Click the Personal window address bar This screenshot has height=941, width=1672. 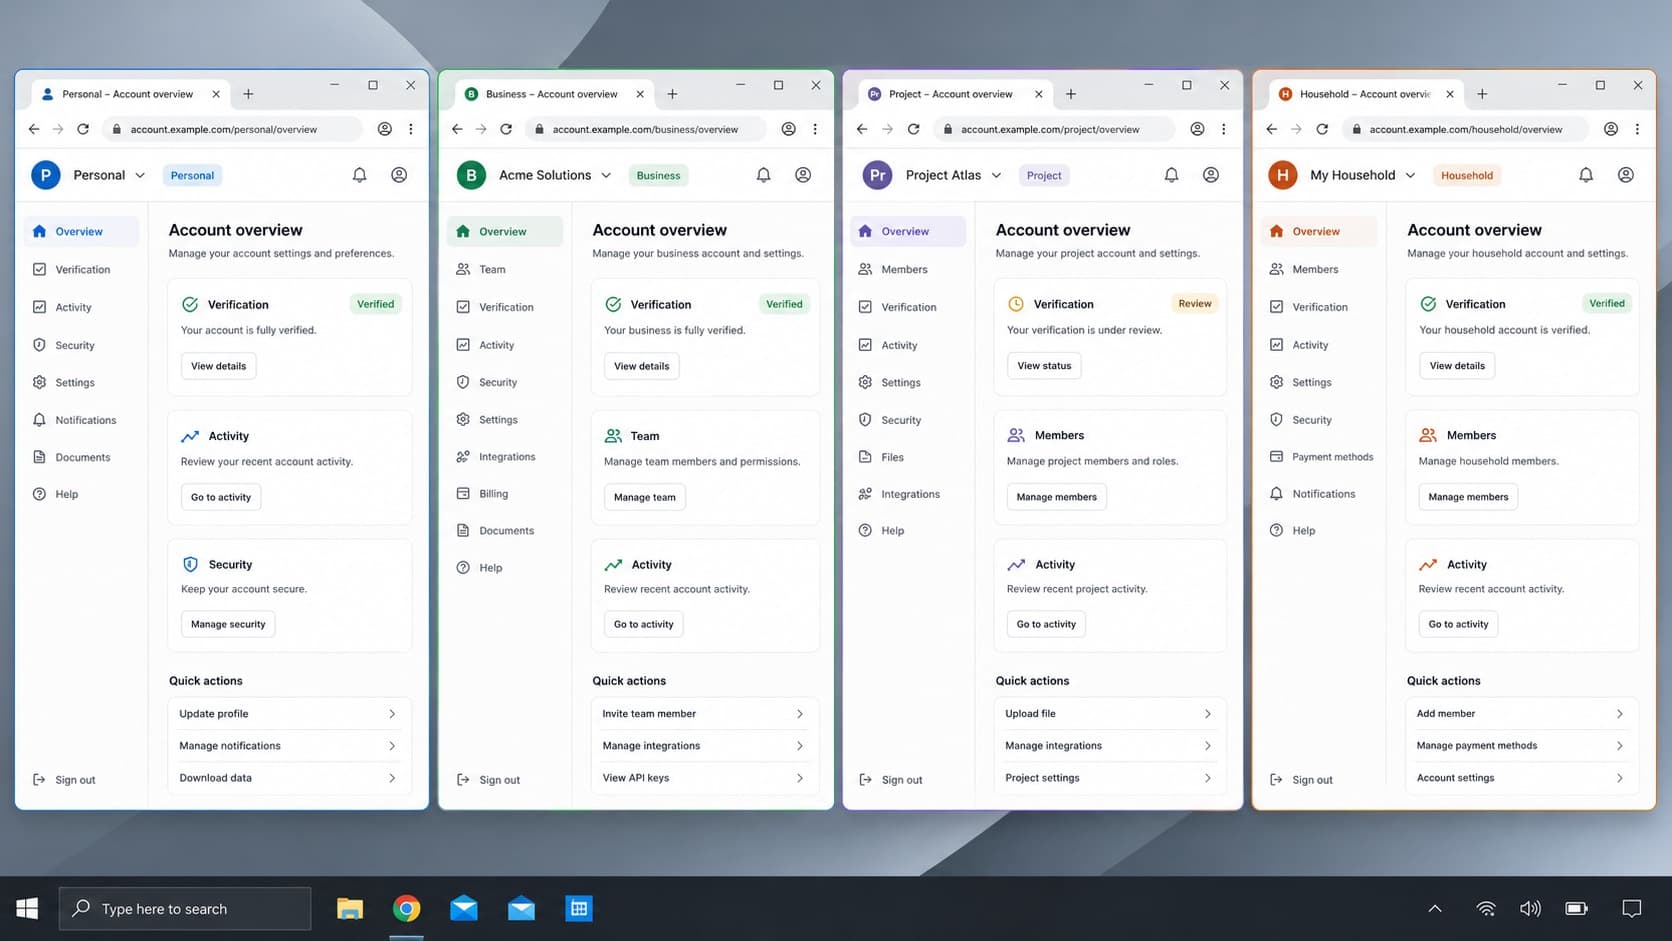[x=232, y=129]
